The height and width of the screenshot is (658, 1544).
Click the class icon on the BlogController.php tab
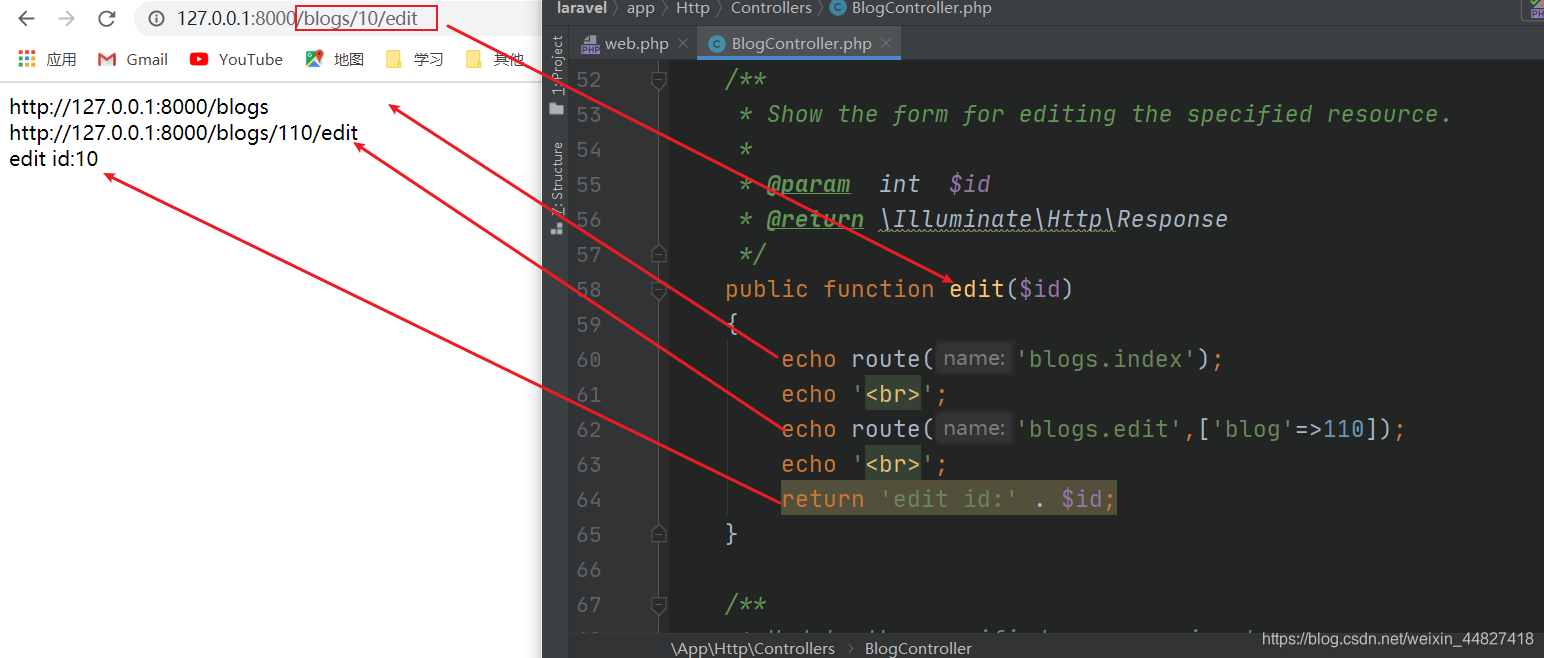716,44
